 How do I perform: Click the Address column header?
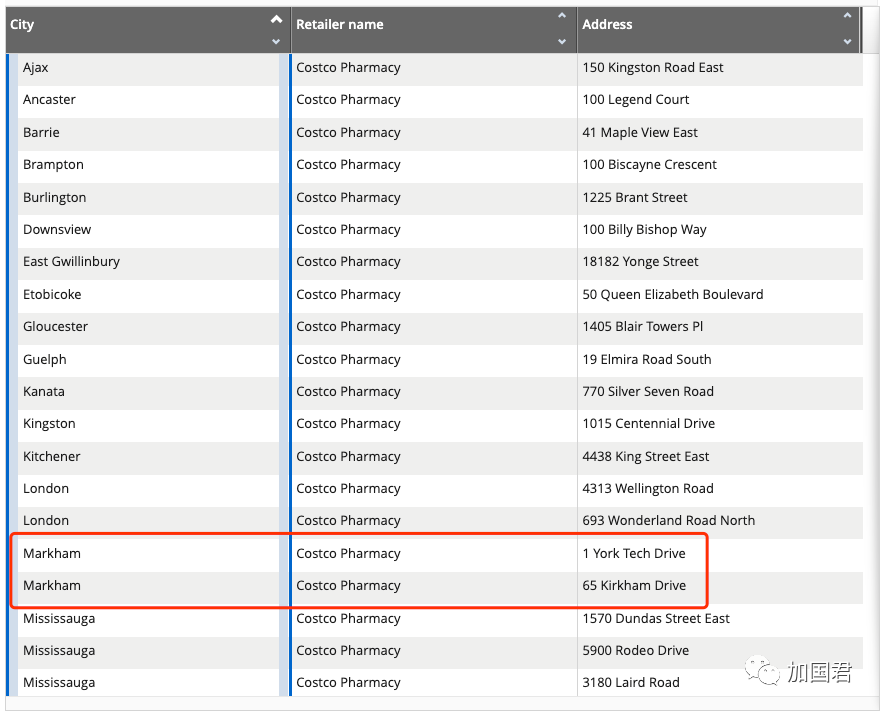720,30
